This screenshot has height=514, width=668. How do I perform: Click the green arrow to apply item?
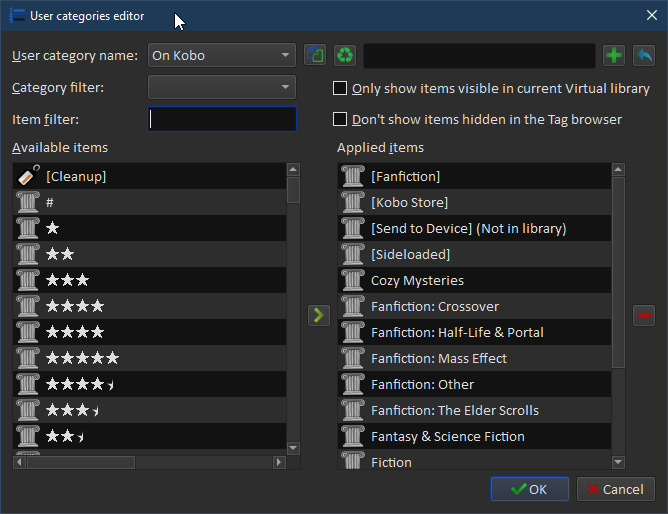pos(318,315)
